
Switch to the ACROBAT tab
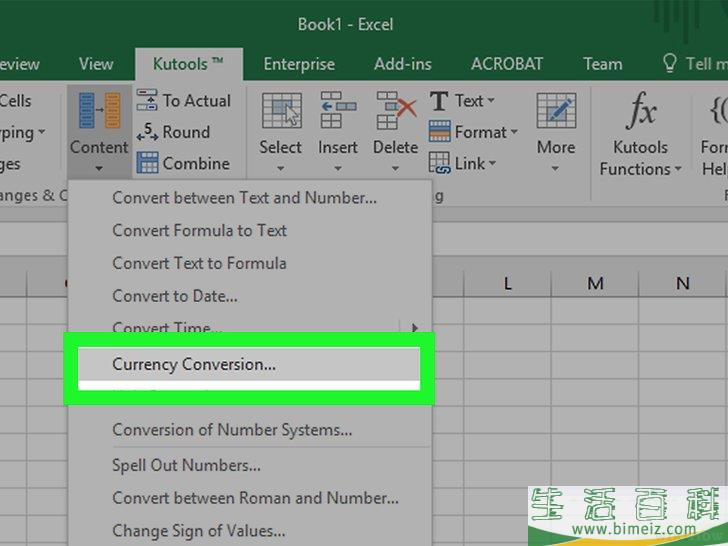[507, 64]
